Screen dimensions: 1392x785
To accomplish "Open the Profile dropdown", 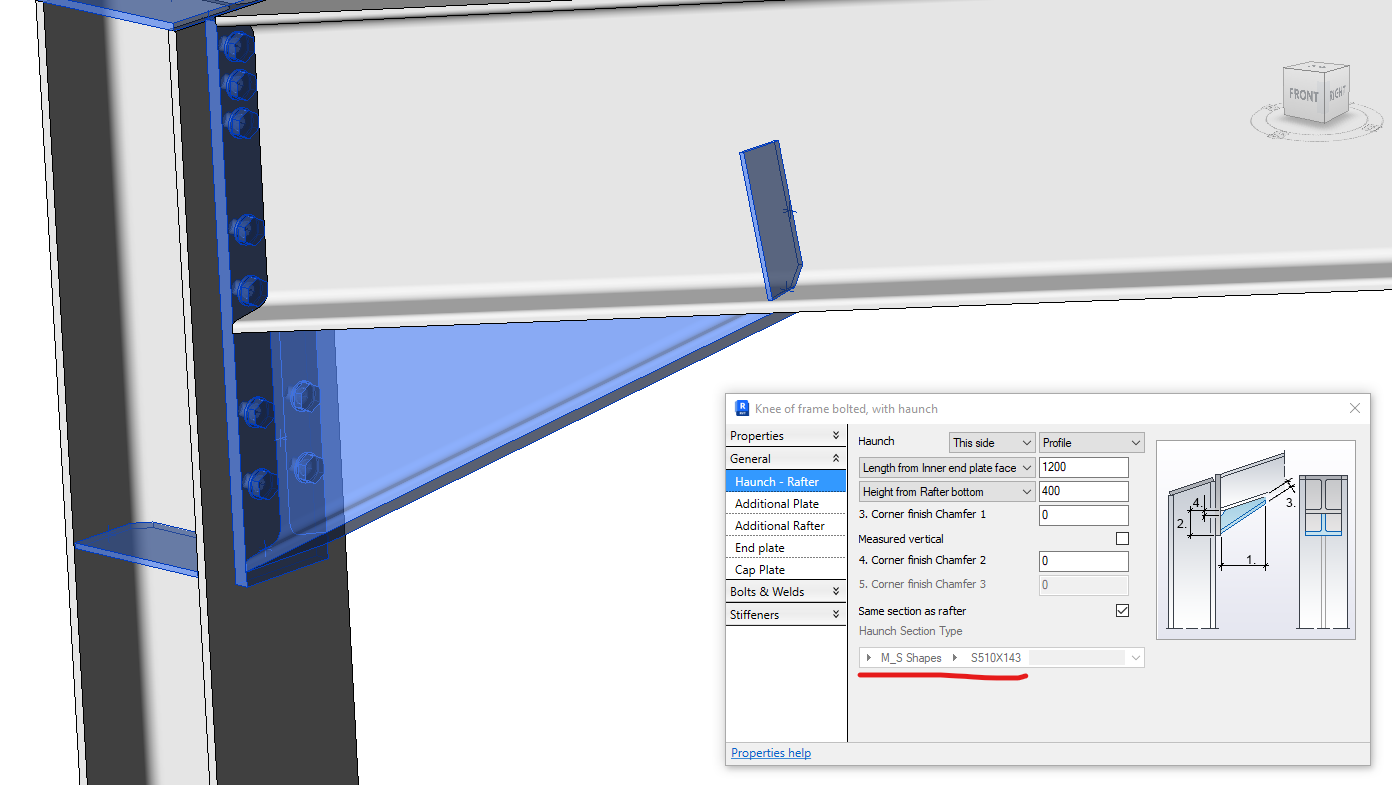I will (1091, 442).
